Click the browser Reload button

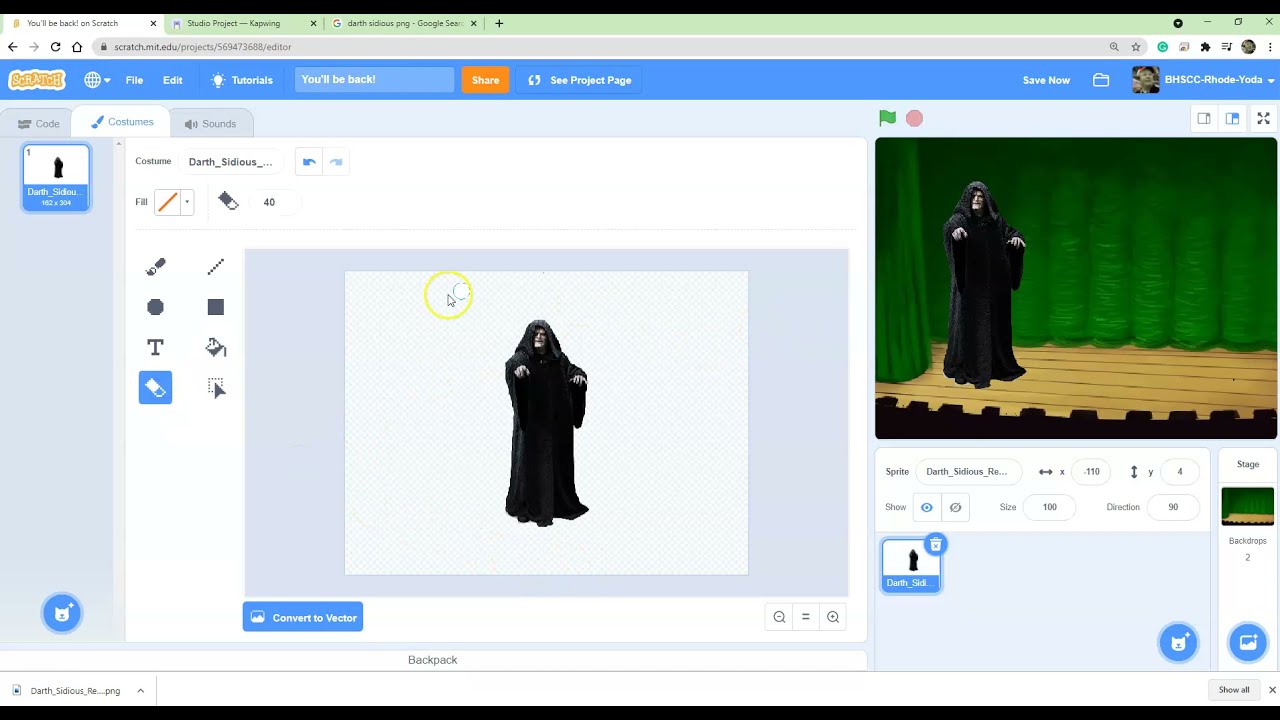(55, 47)
